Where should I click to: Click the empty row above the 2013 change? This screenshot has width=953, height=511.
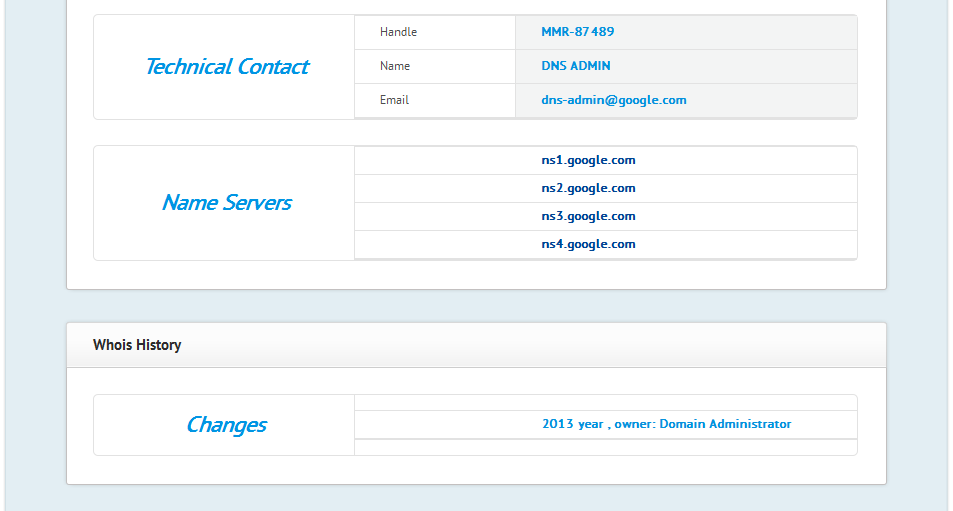605,403
